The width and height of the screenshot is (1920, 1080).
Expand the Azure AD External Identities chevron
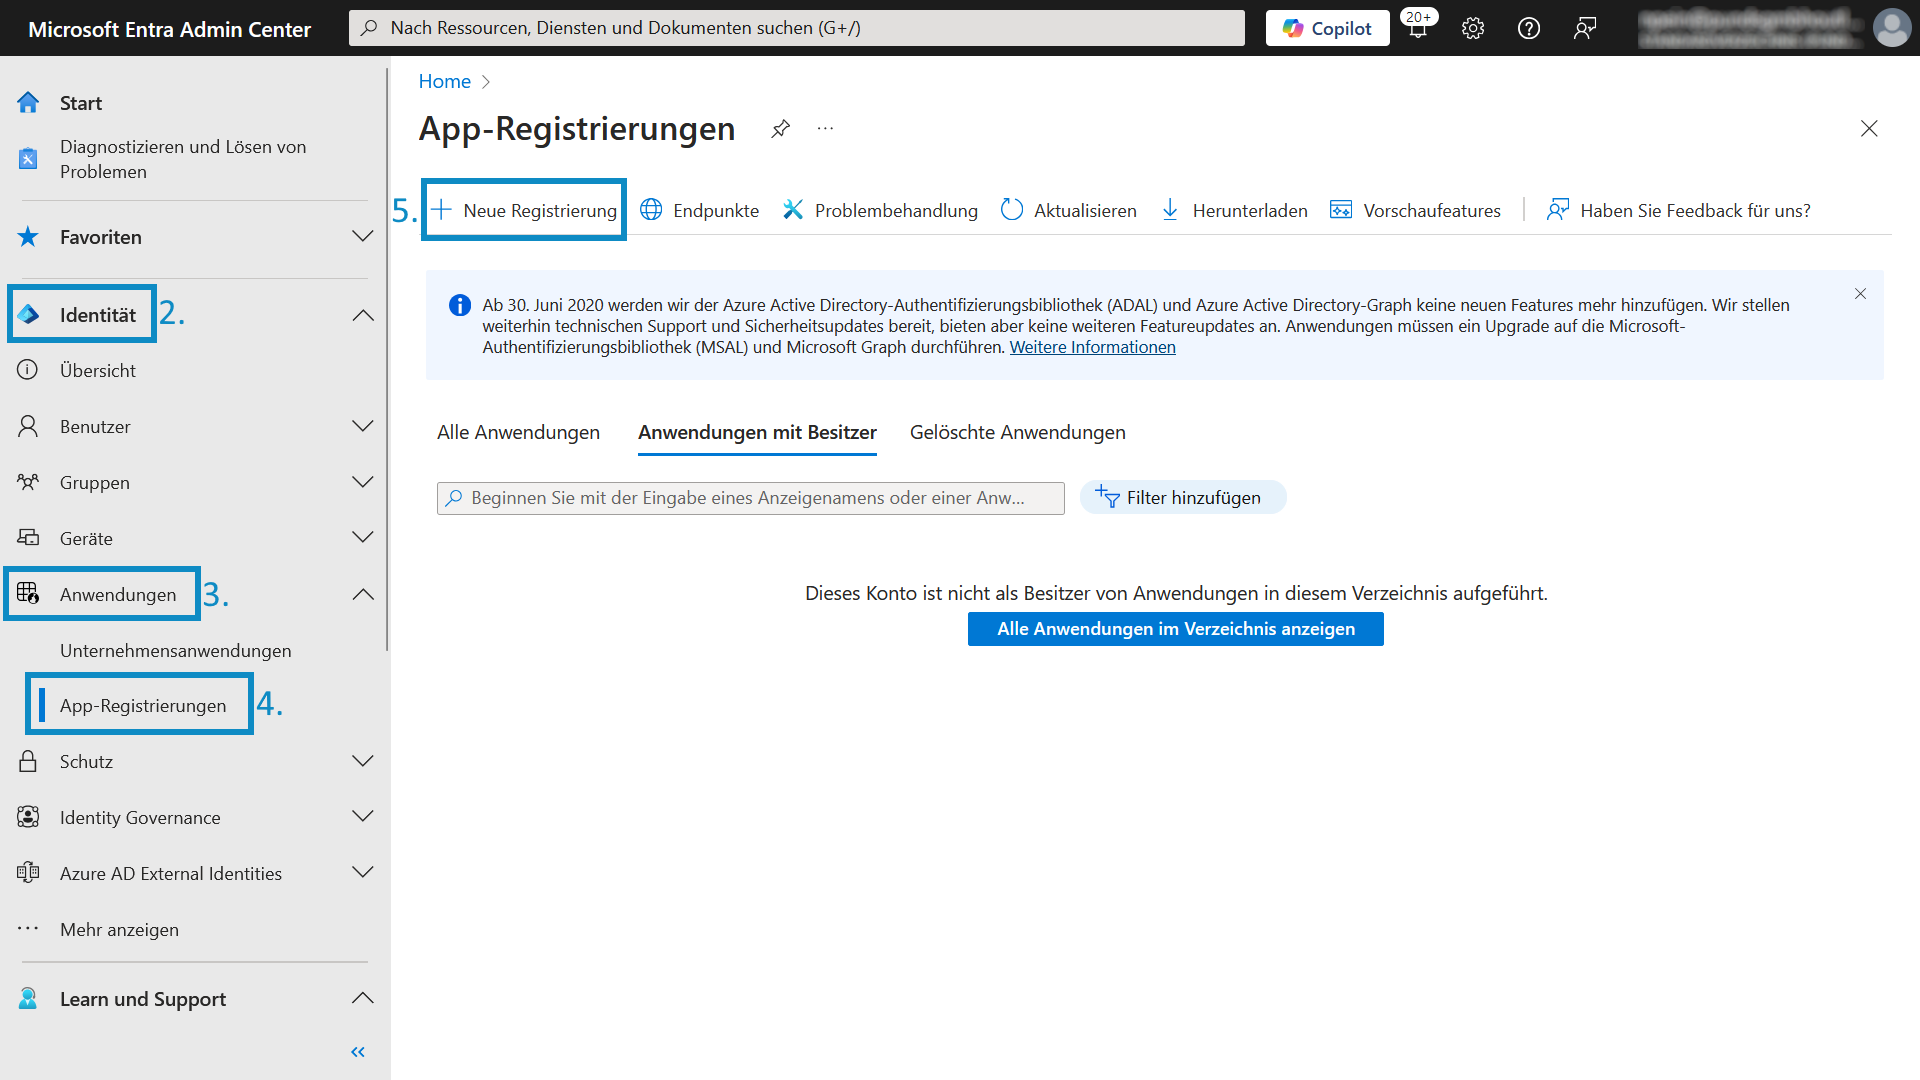pos(363,873)
